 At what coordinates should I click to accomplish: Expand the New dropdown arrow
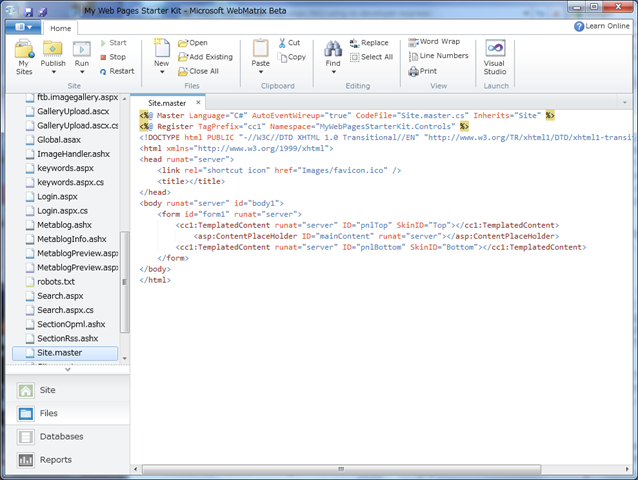pyautogui.click(x=162, y=72)
